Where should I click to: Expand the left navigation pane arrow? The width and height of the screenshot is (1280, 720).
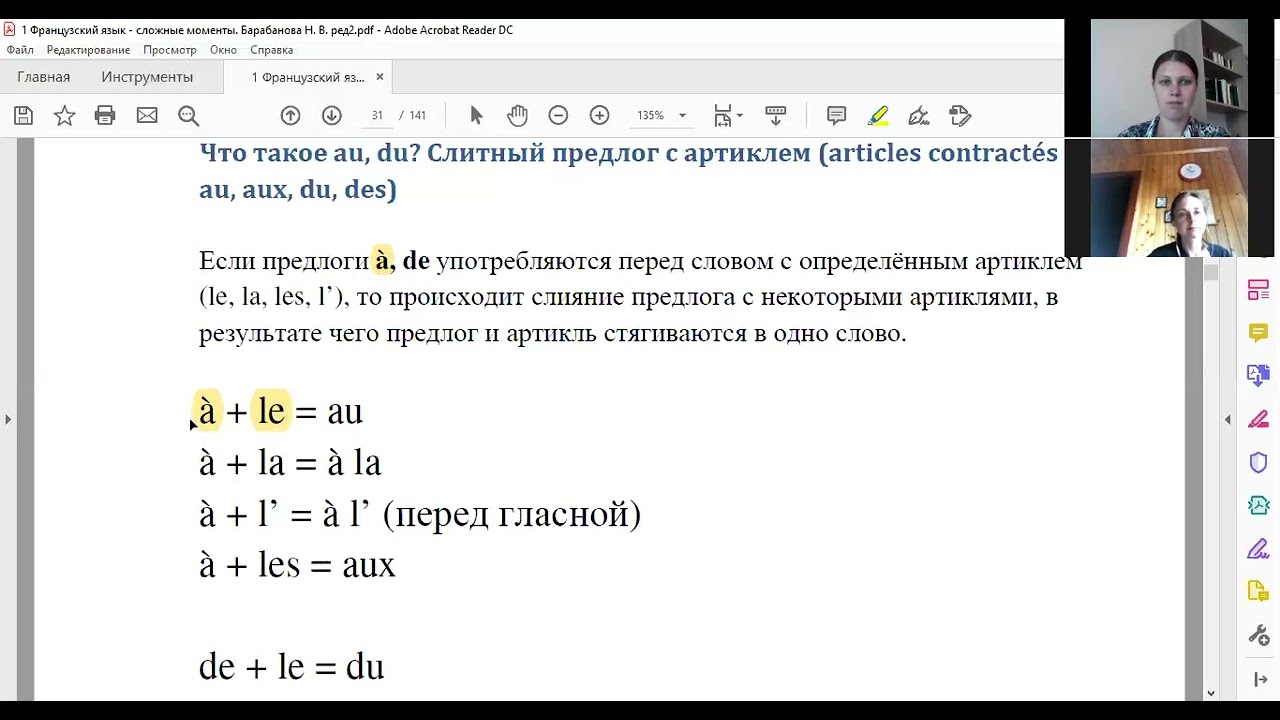pos(8,420)
